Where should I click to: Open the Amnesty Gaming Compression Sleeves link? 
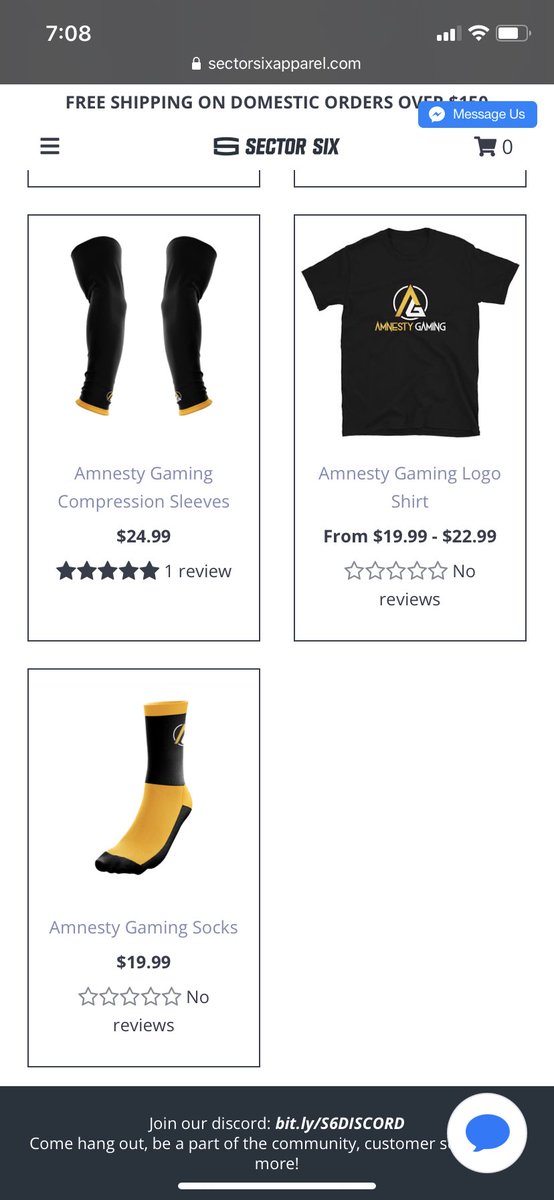143,487
